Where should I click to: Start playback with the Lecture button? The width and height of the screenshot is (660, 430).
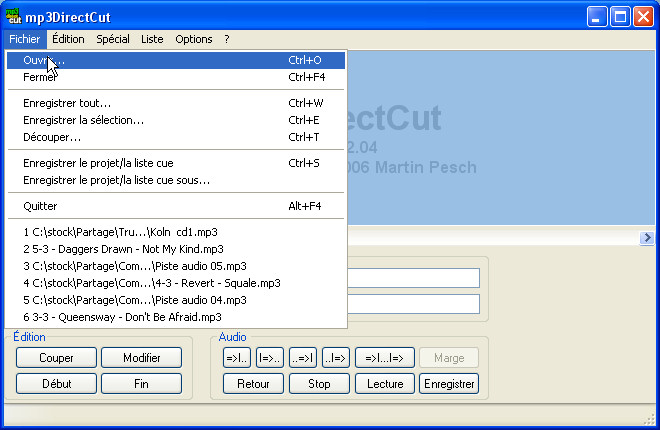pos(385,384)
